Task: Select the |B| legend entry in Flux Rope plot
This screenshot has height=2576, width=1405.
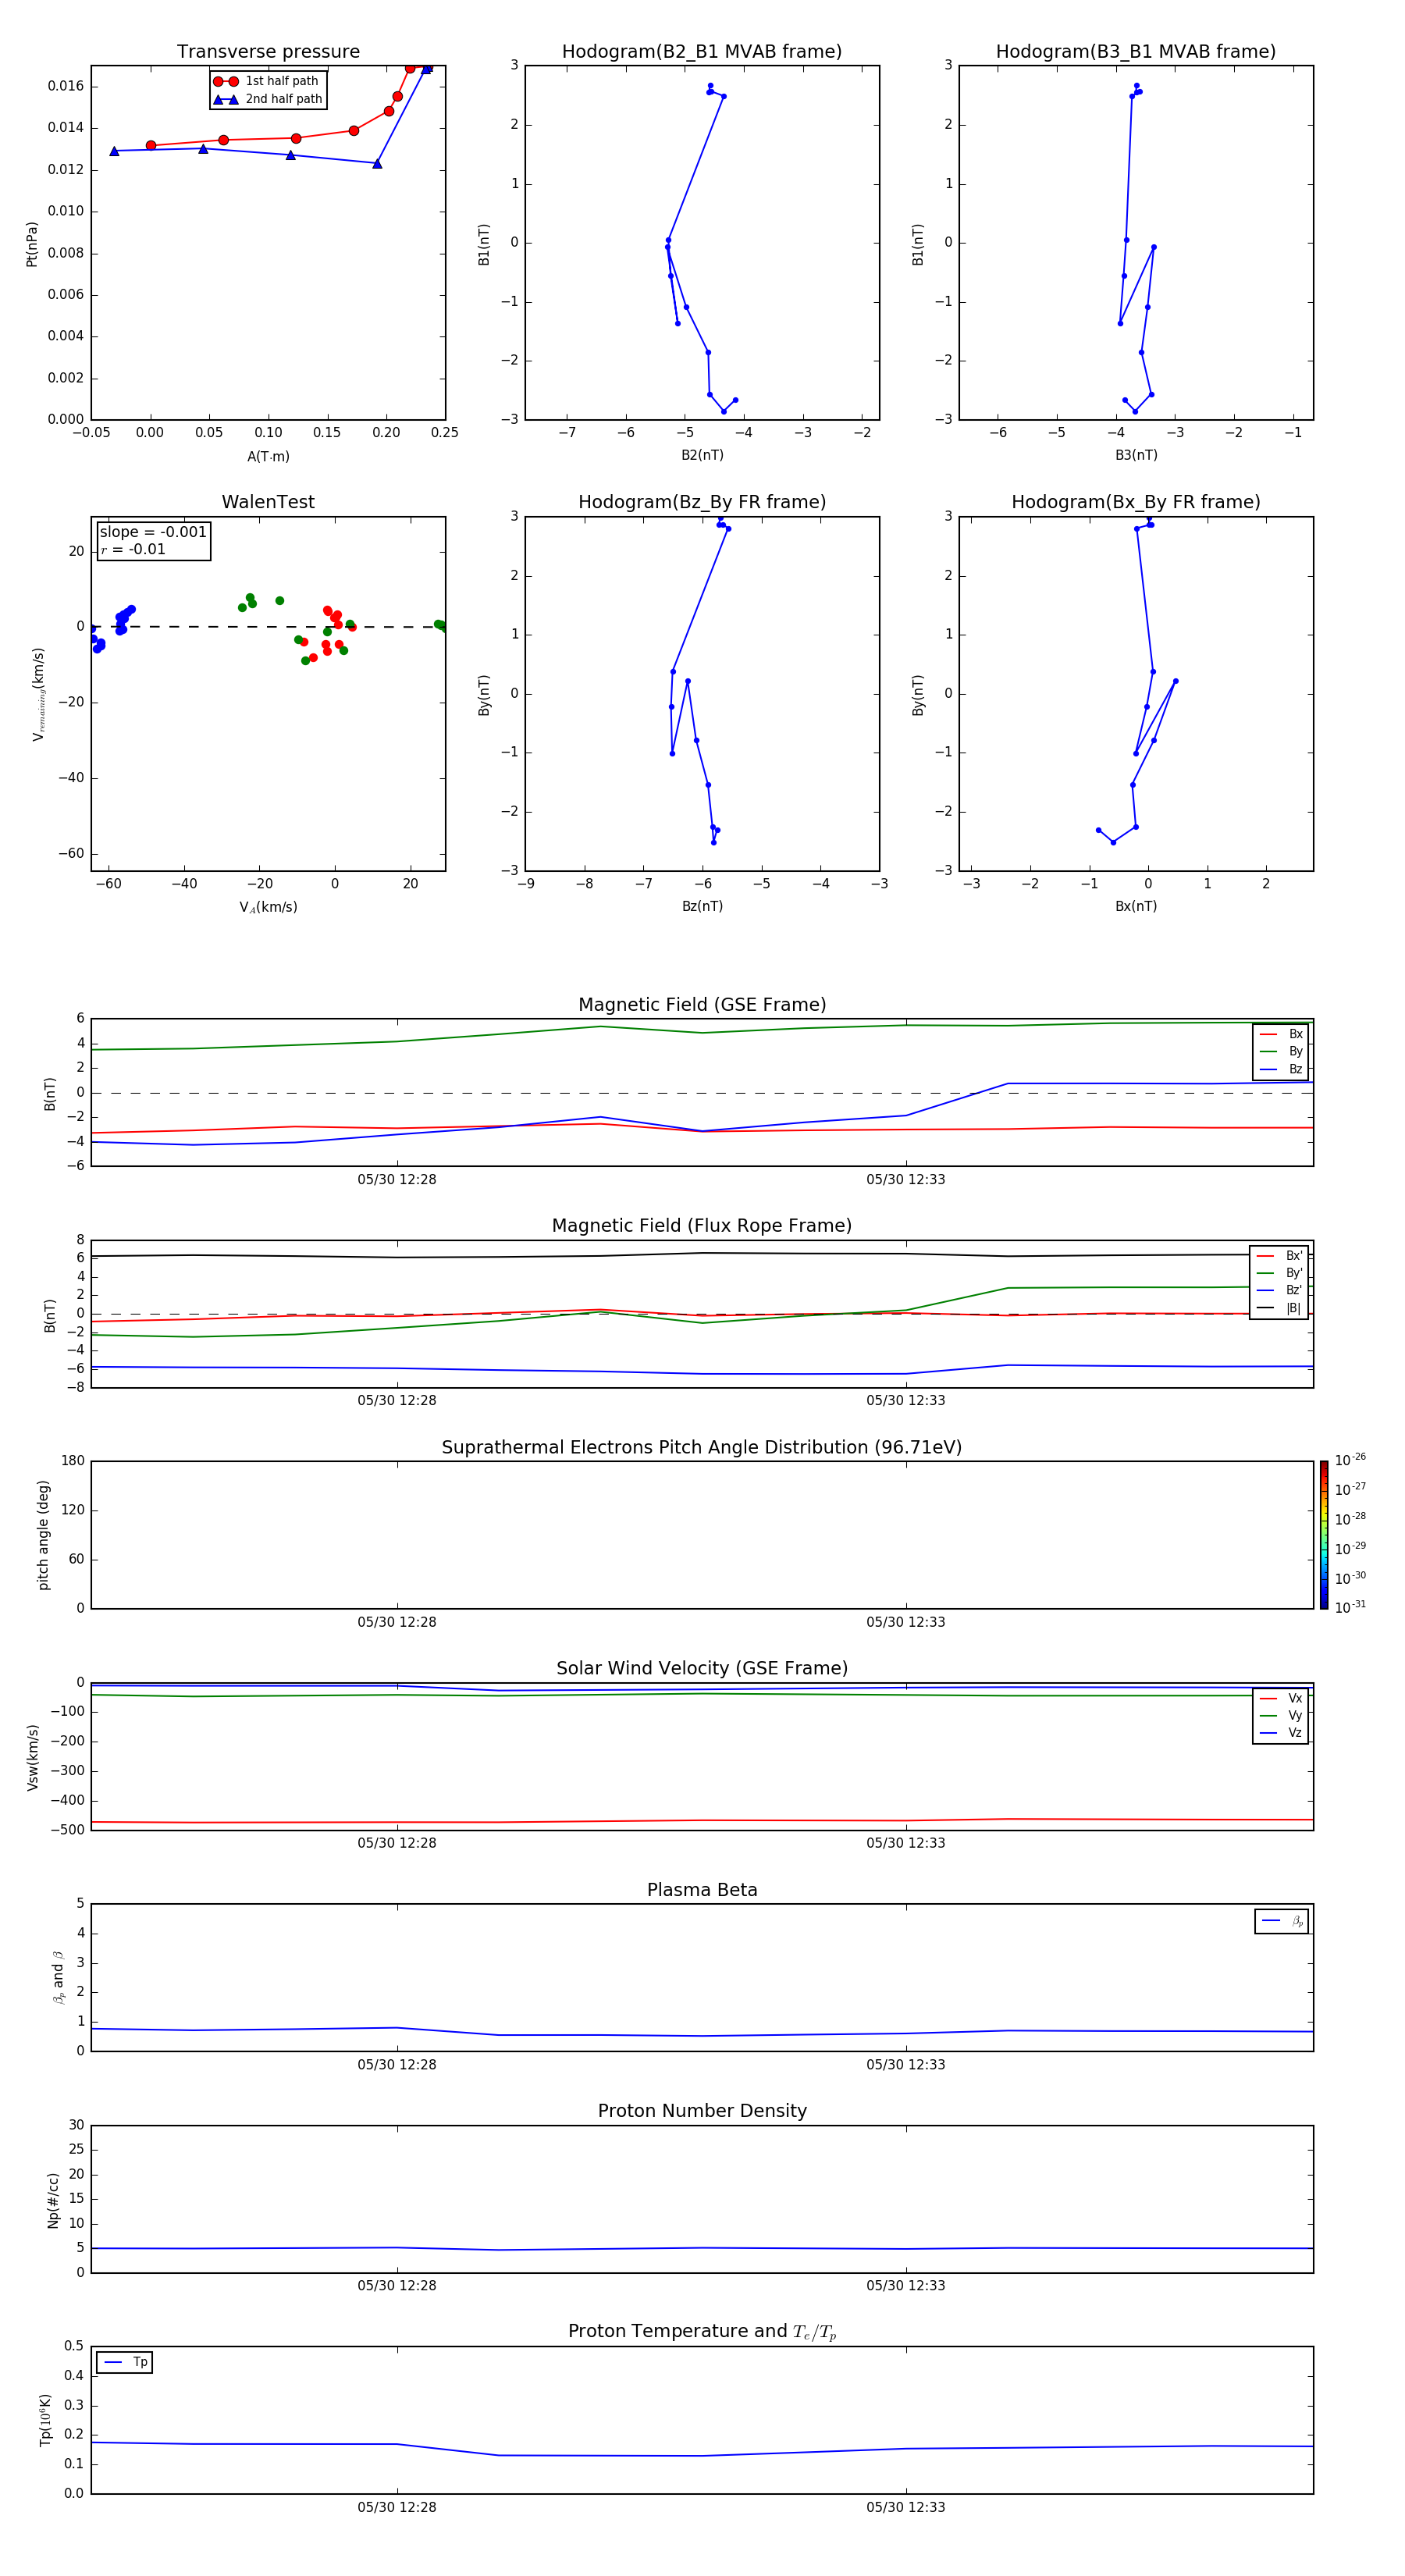Action: click(1279, 1308)
